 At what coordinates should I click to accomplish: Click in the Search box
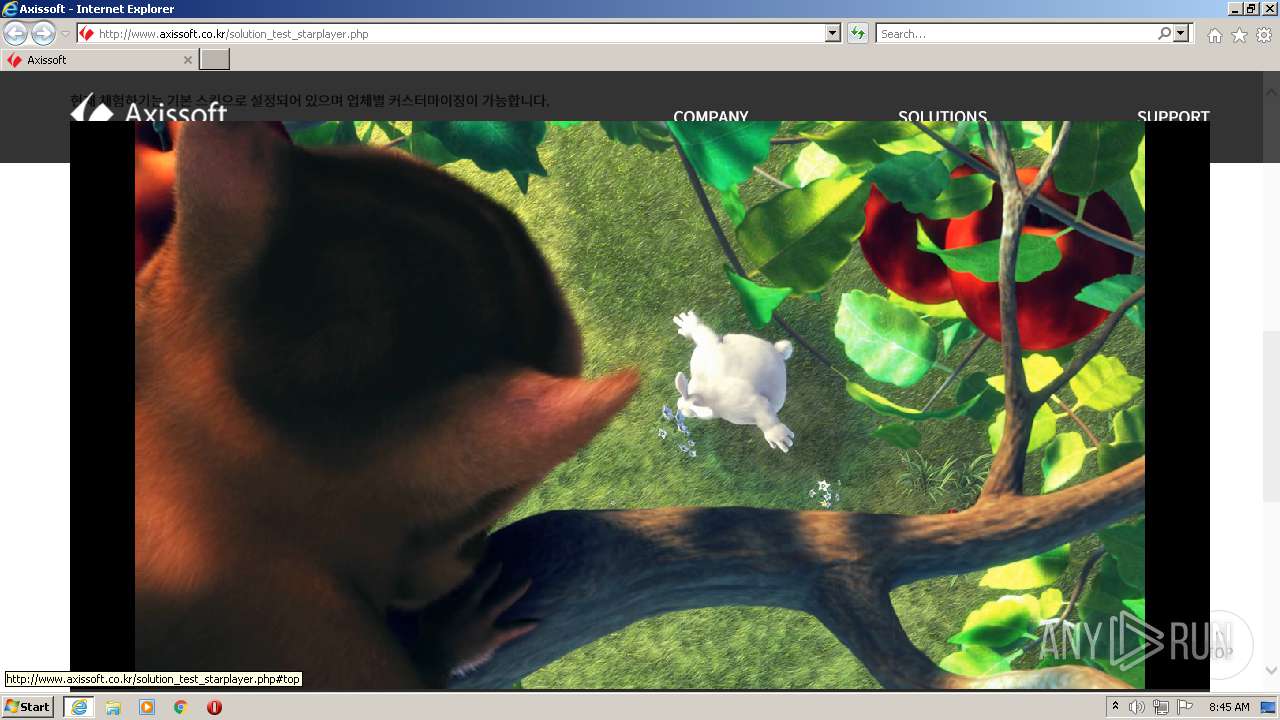tap(1016, 34)
